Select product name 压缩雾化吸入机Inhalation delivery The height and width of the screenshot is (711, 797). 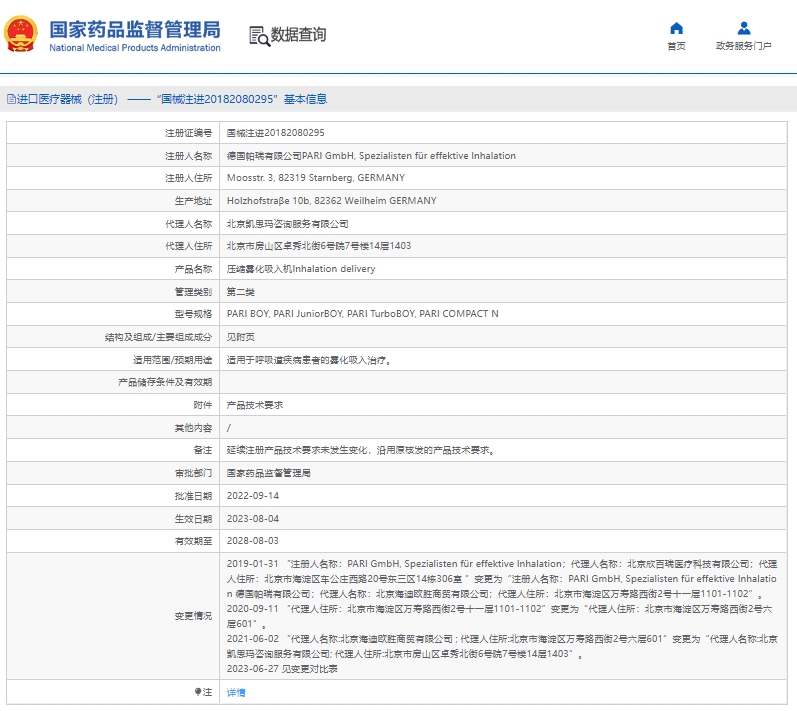coord(301,269)
